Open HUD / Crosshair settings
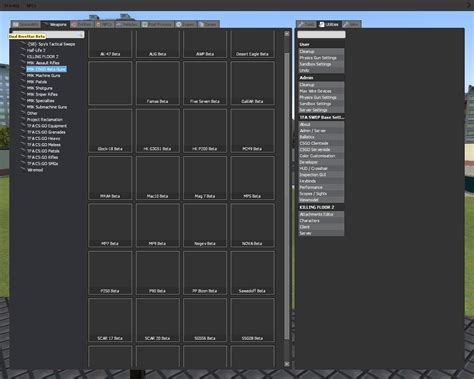Viewport: 474px width, 379px height. pos(321,168)
